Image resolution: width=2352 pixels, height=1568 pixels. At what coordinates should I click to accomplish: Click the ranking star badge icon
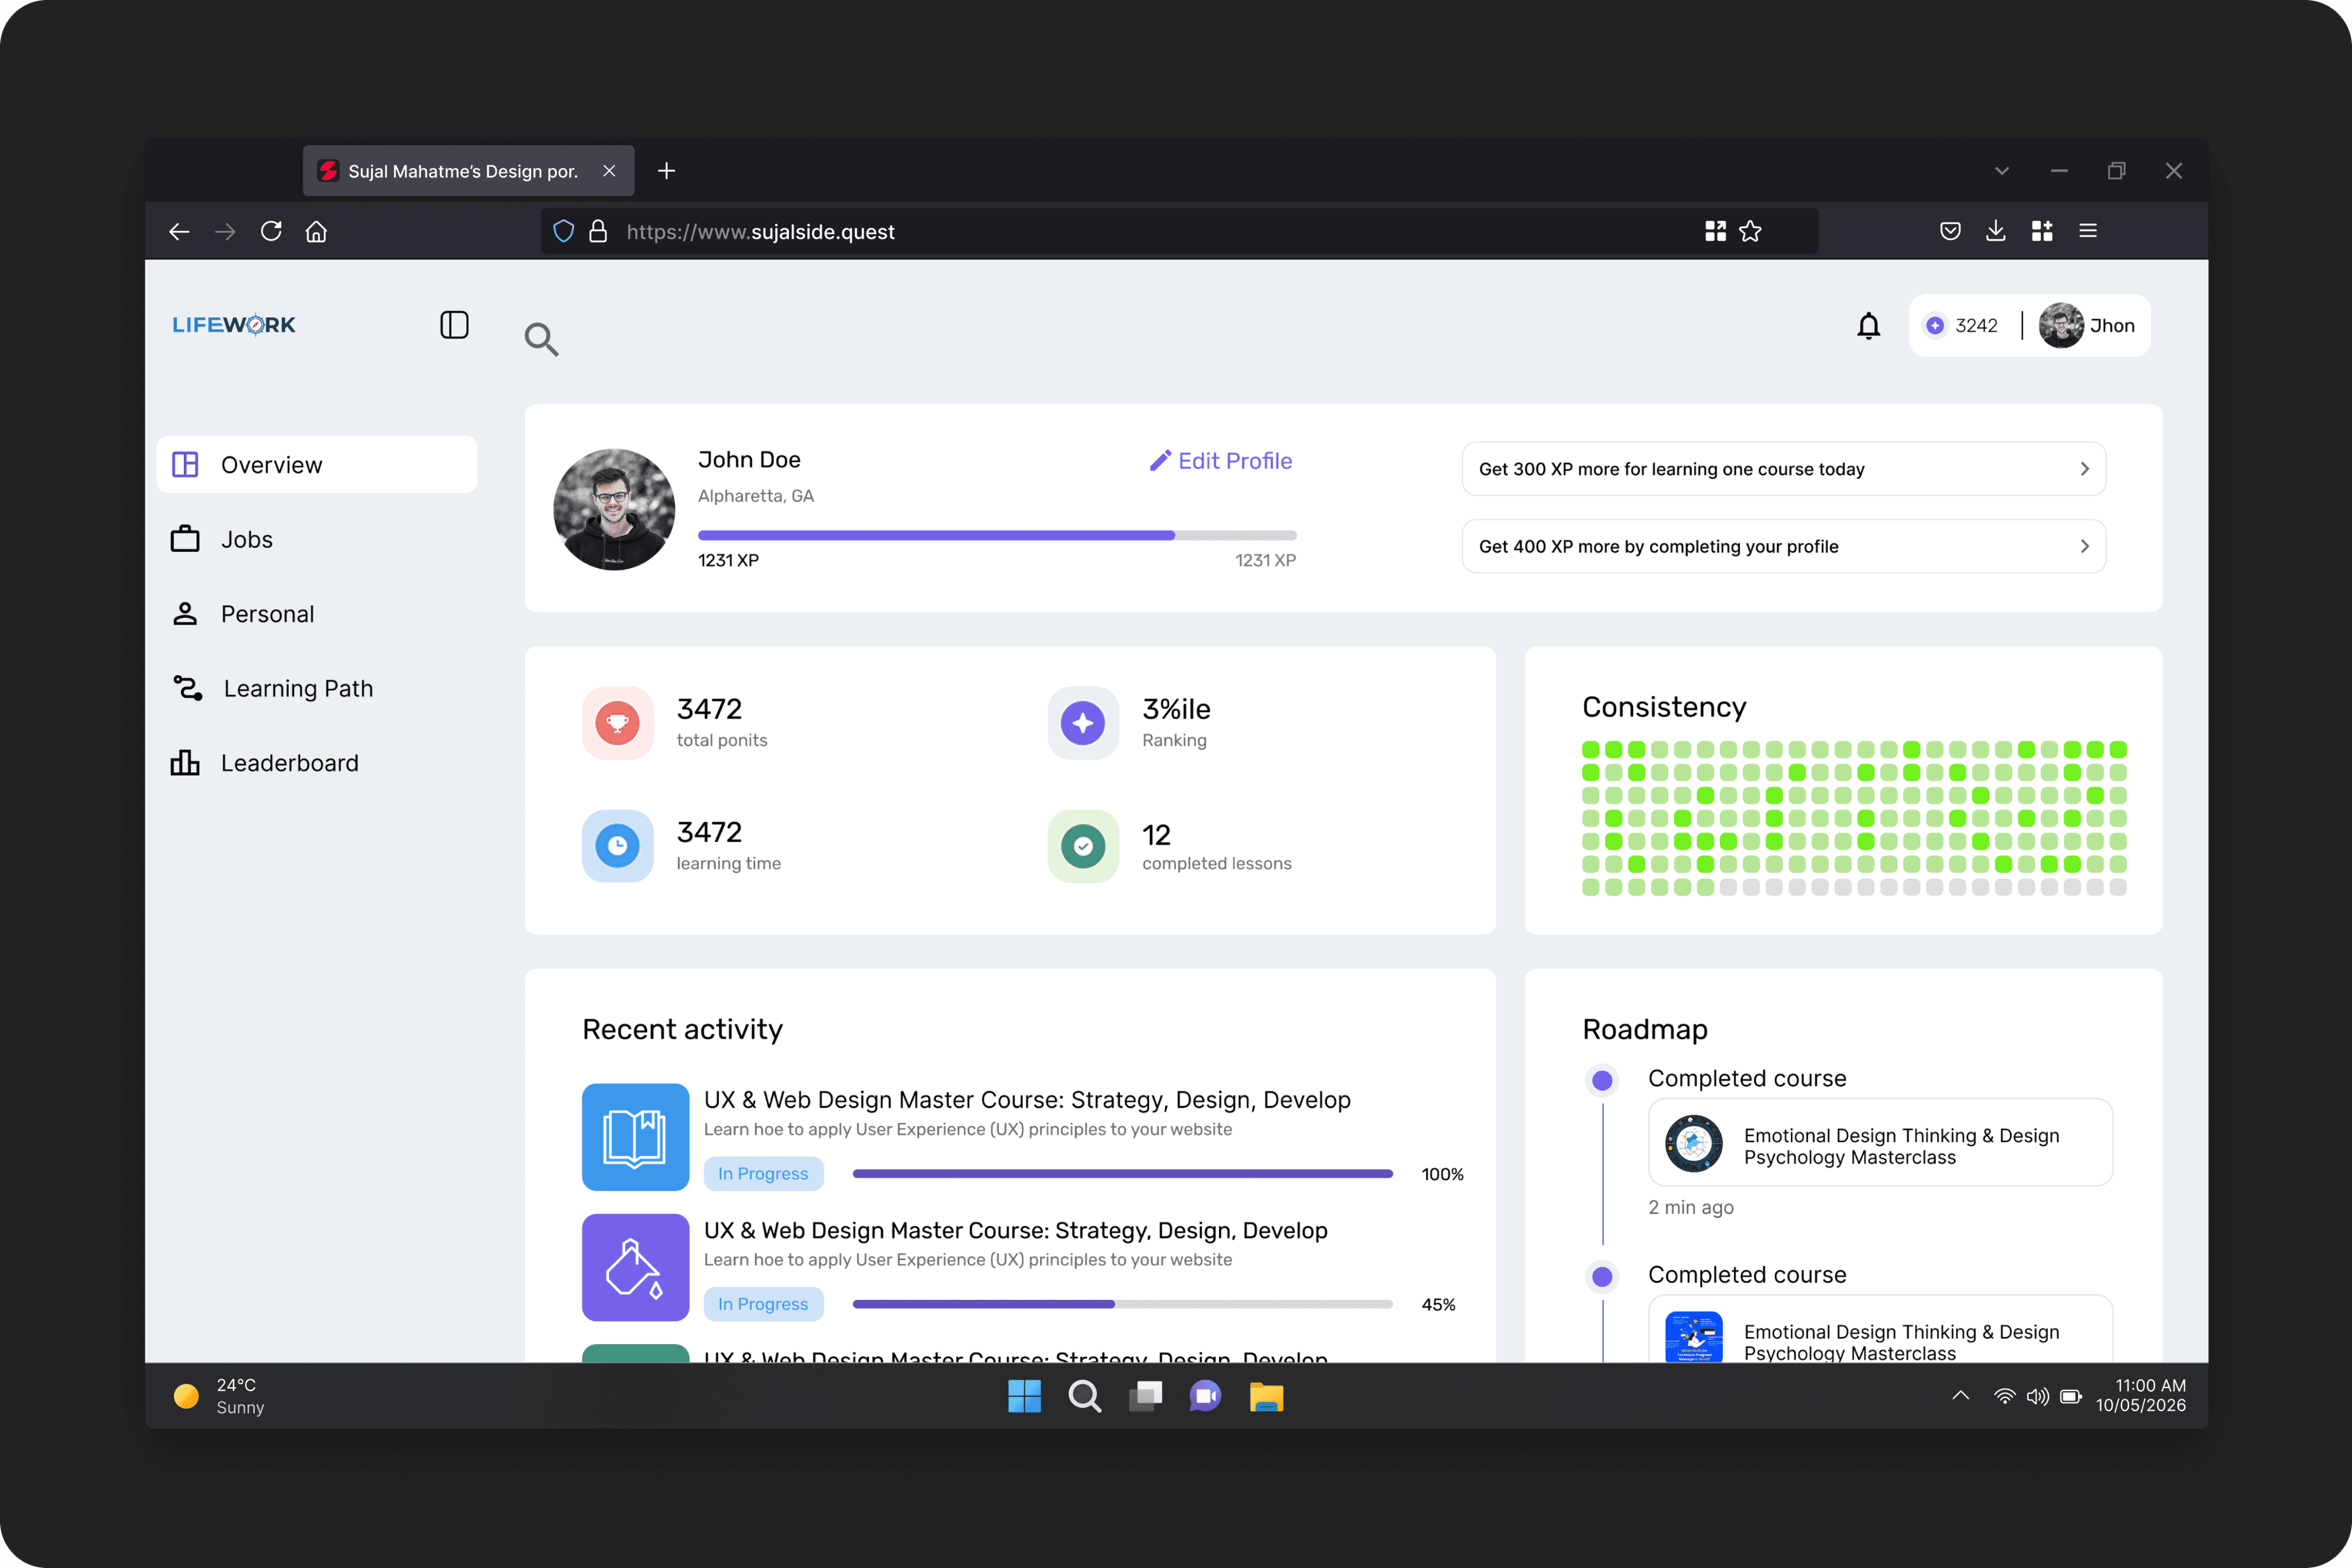[x=1082, y=723]
